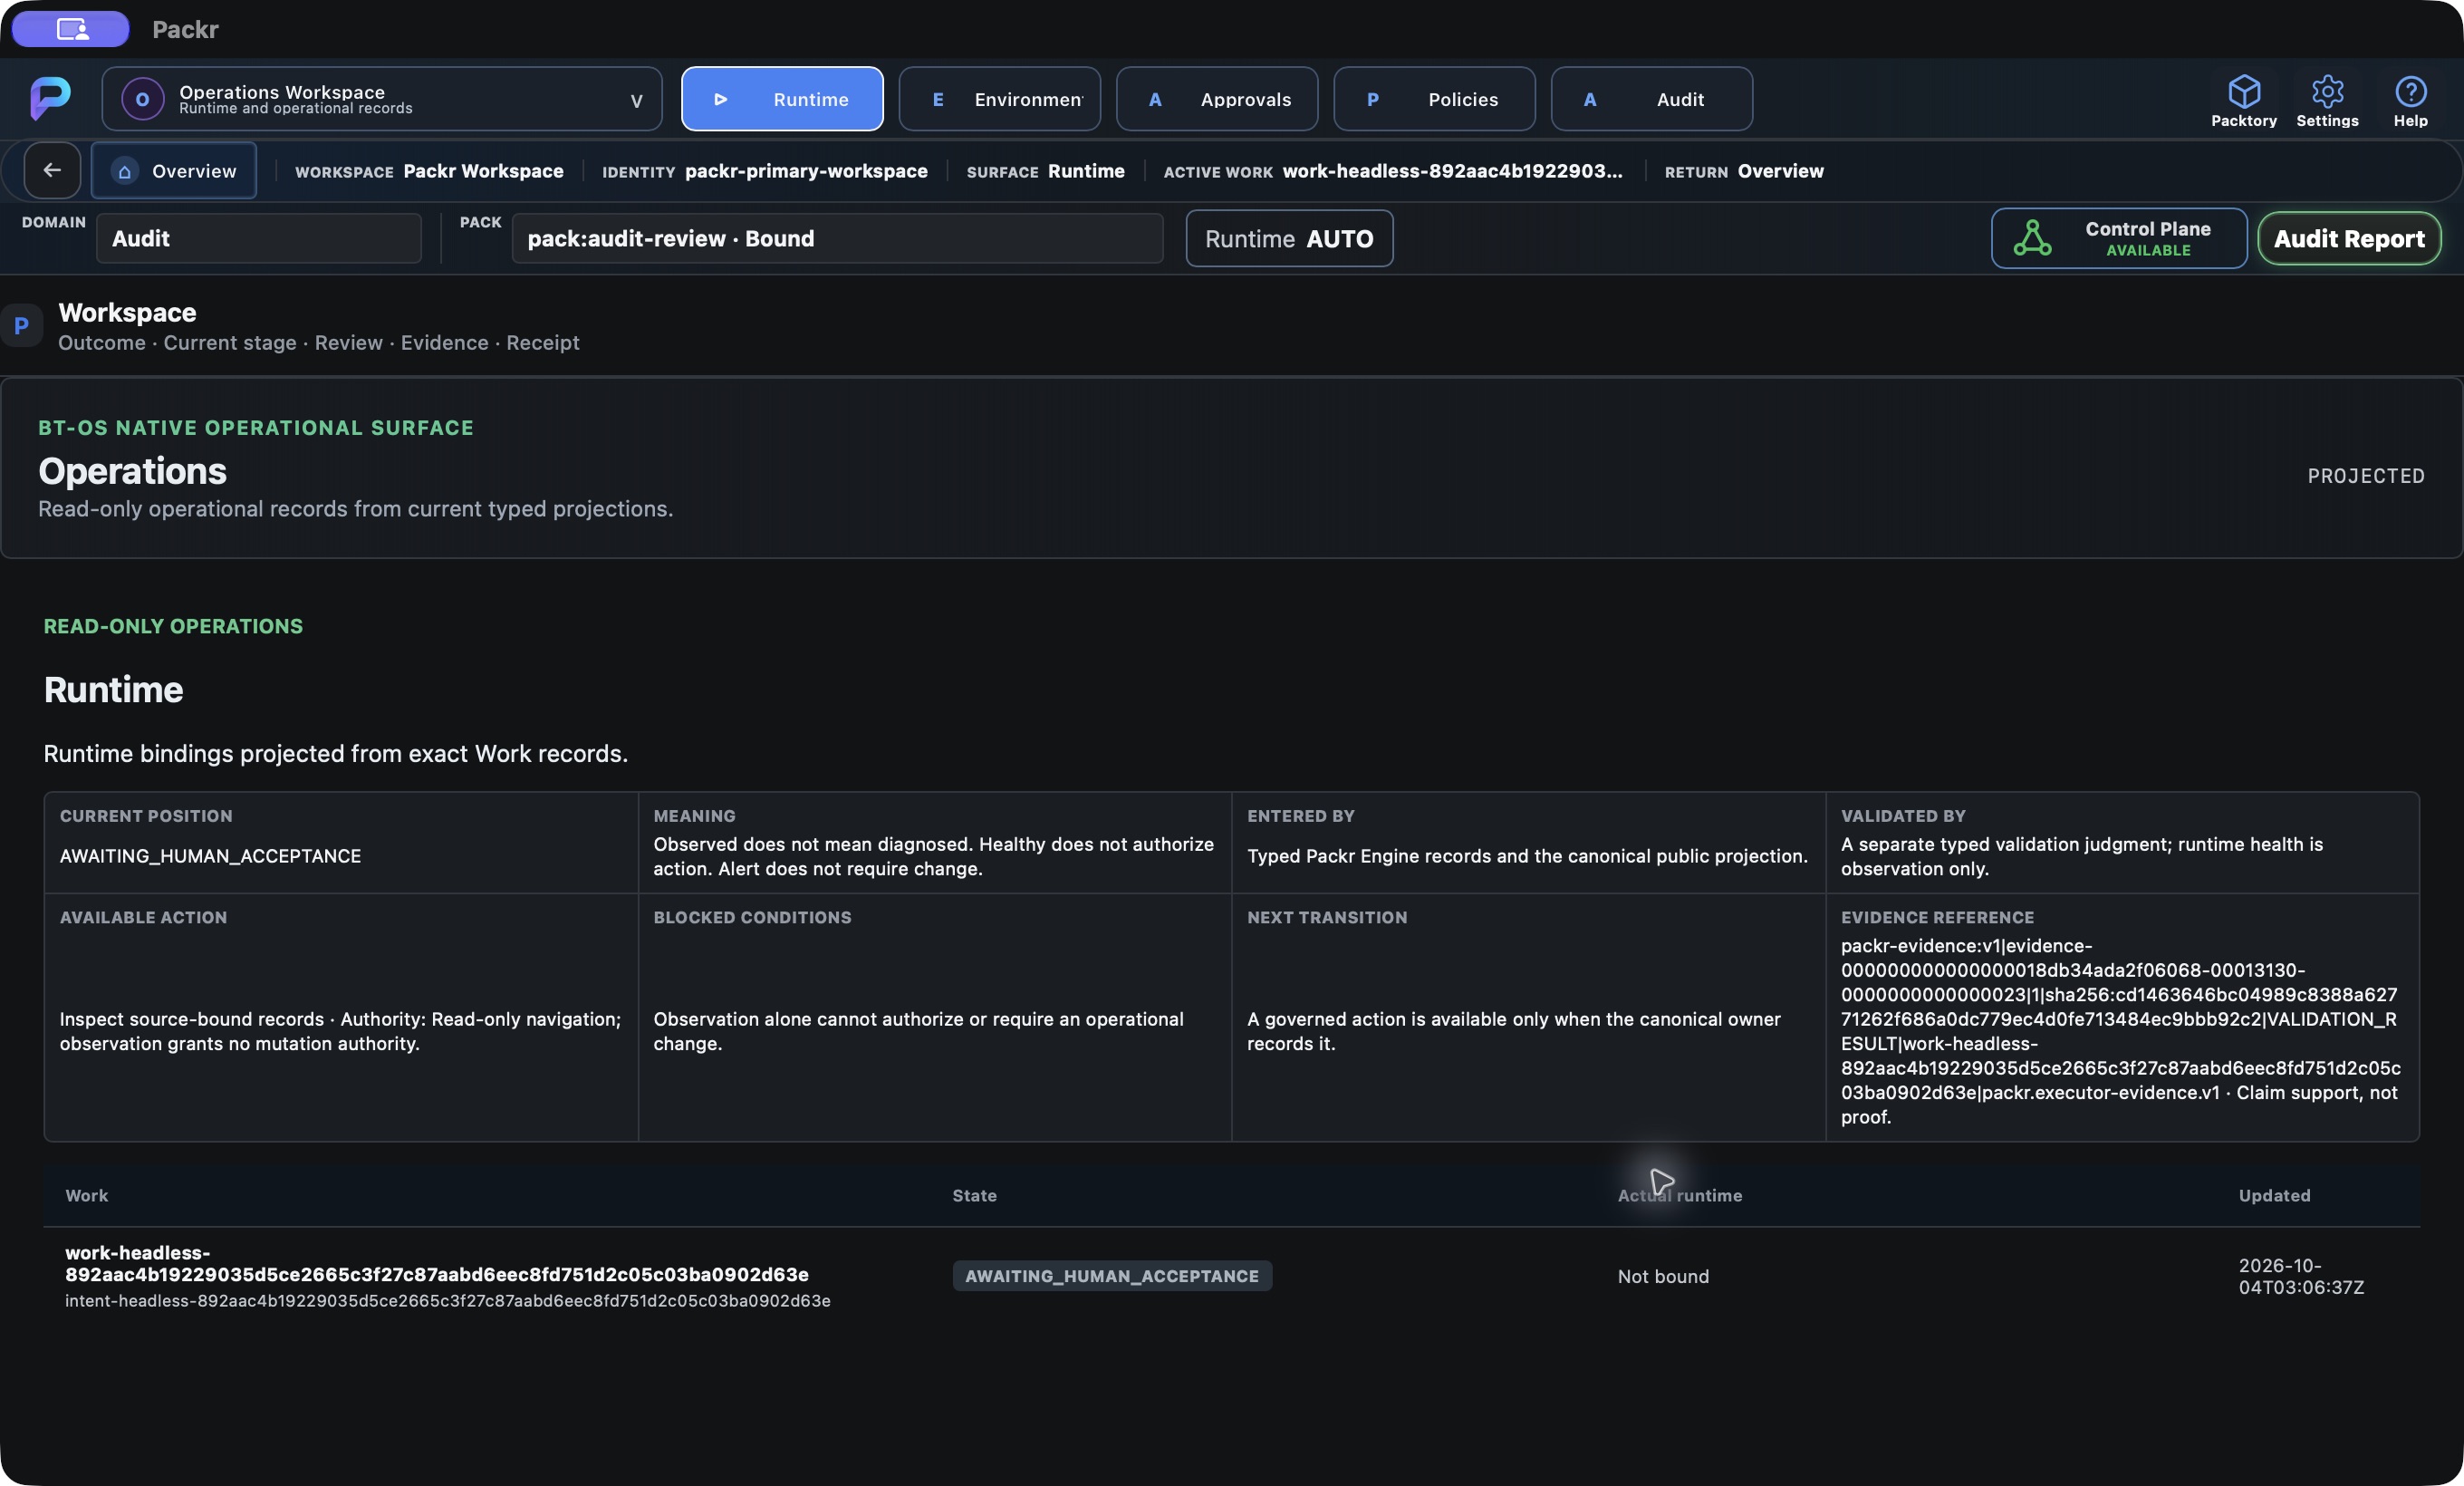The image size is (2464, 1486).
Task: Click the packr-evidence:v1 evidence reference text
Action: tap(2120, 1031)
